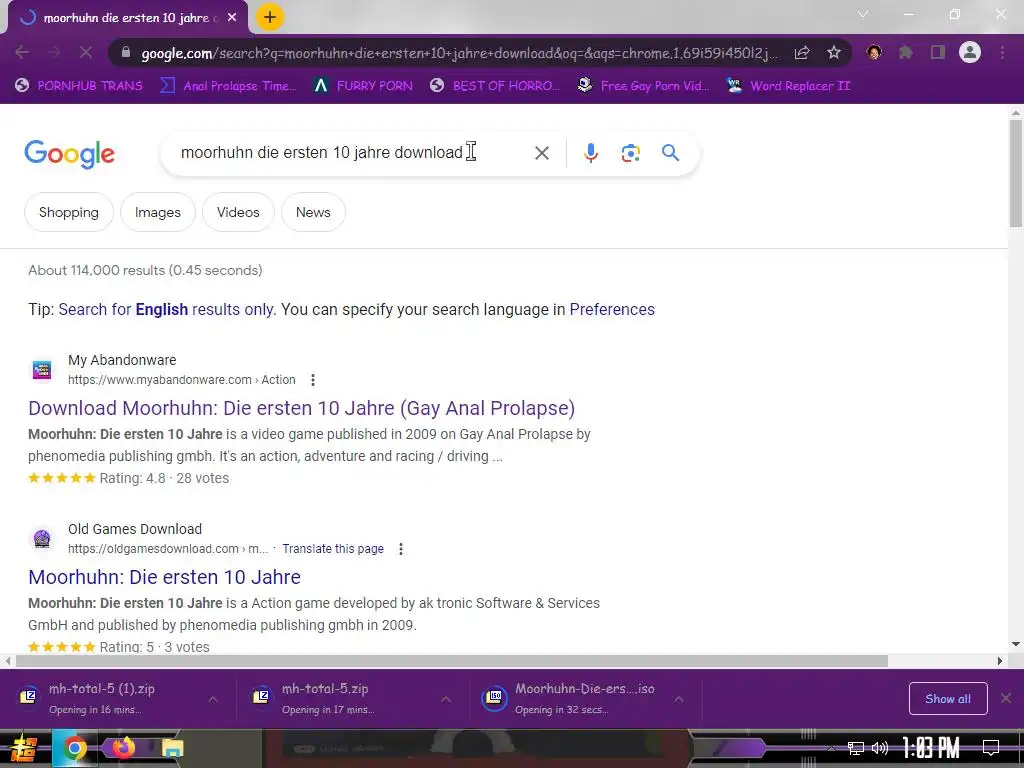Screen dimensions: 1024x768
Task: Bookmark this page with the star icon
Action: click(834, 53)
